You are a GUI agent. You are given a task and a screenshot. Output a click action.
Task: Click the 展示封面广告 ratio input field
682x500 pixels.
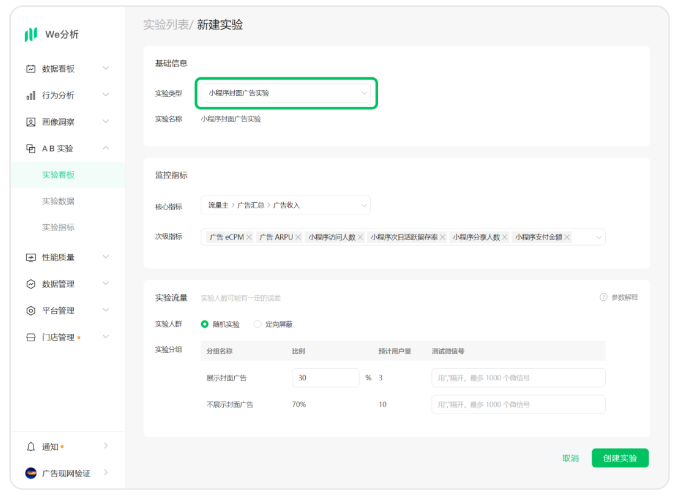pyautogui.click(x=325, y=377)
